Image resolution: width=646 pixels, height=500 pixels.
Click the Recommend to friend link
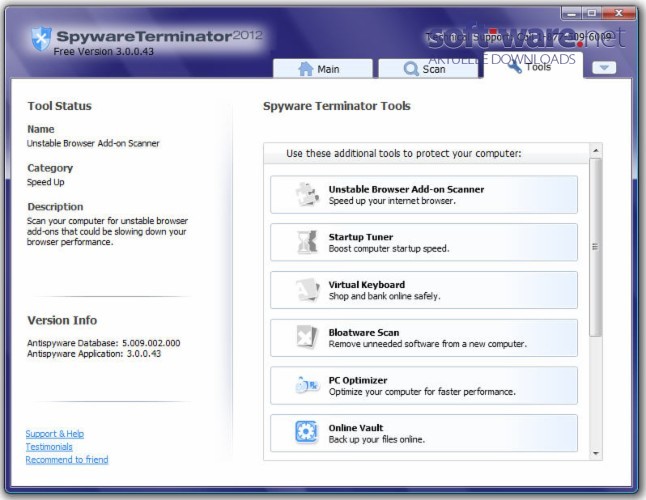[67, 460]
